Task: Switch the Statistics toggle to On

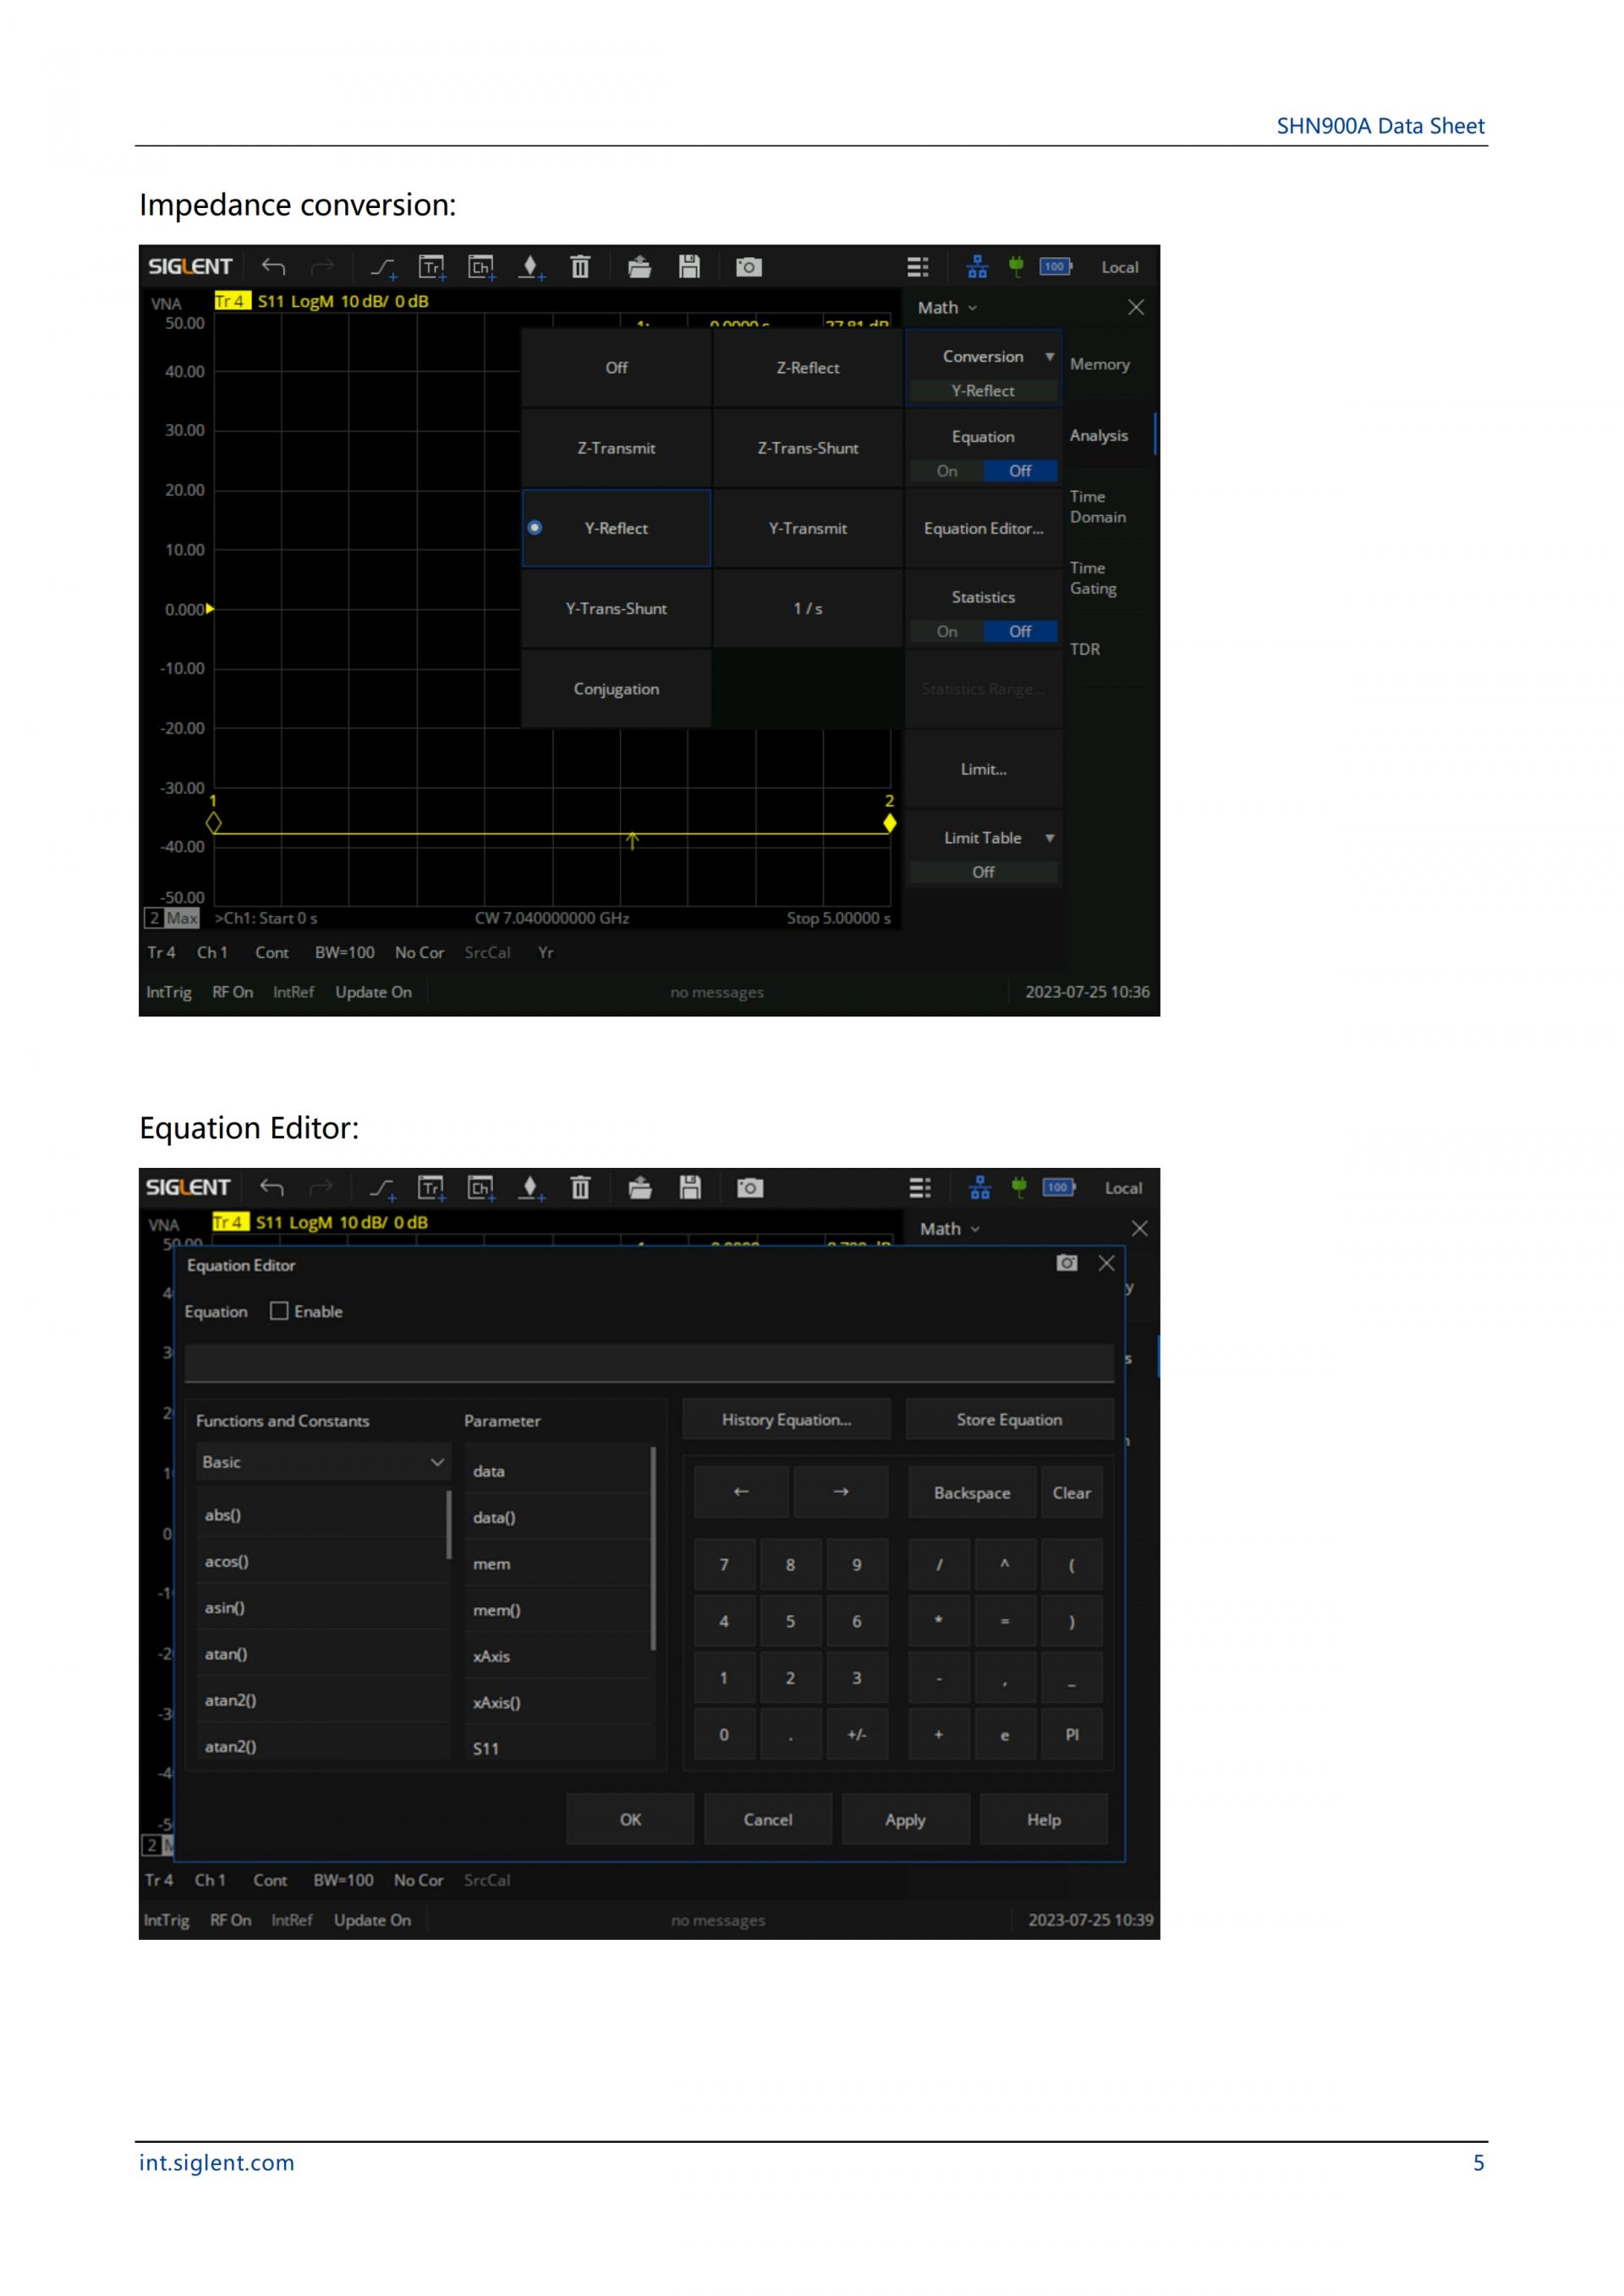Action: 947,631
